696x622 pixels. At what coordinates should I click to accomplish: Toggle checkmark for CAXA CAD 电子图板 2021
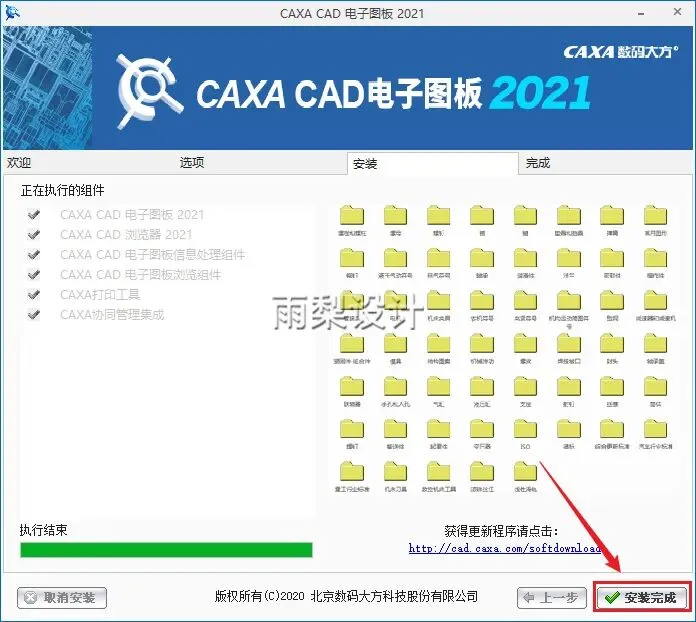click(x=34, y=215)
